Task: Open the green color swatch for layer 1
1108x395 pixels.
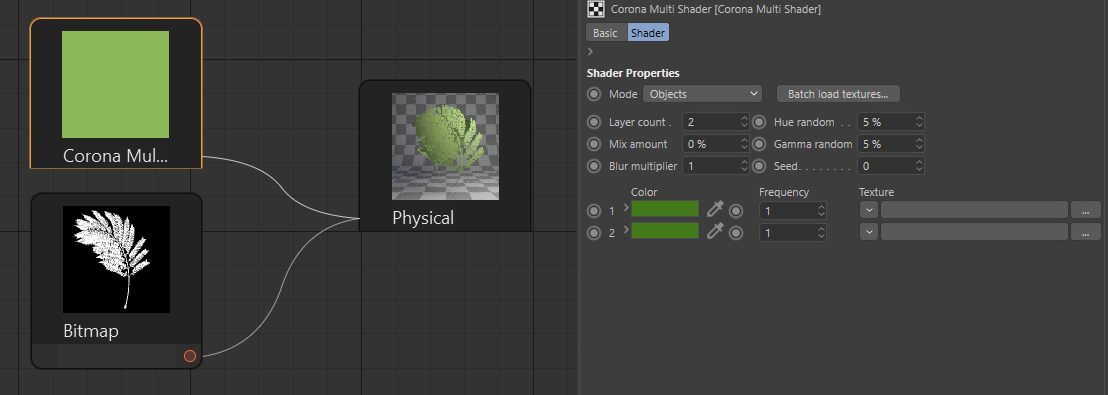Action: [665, 209]
